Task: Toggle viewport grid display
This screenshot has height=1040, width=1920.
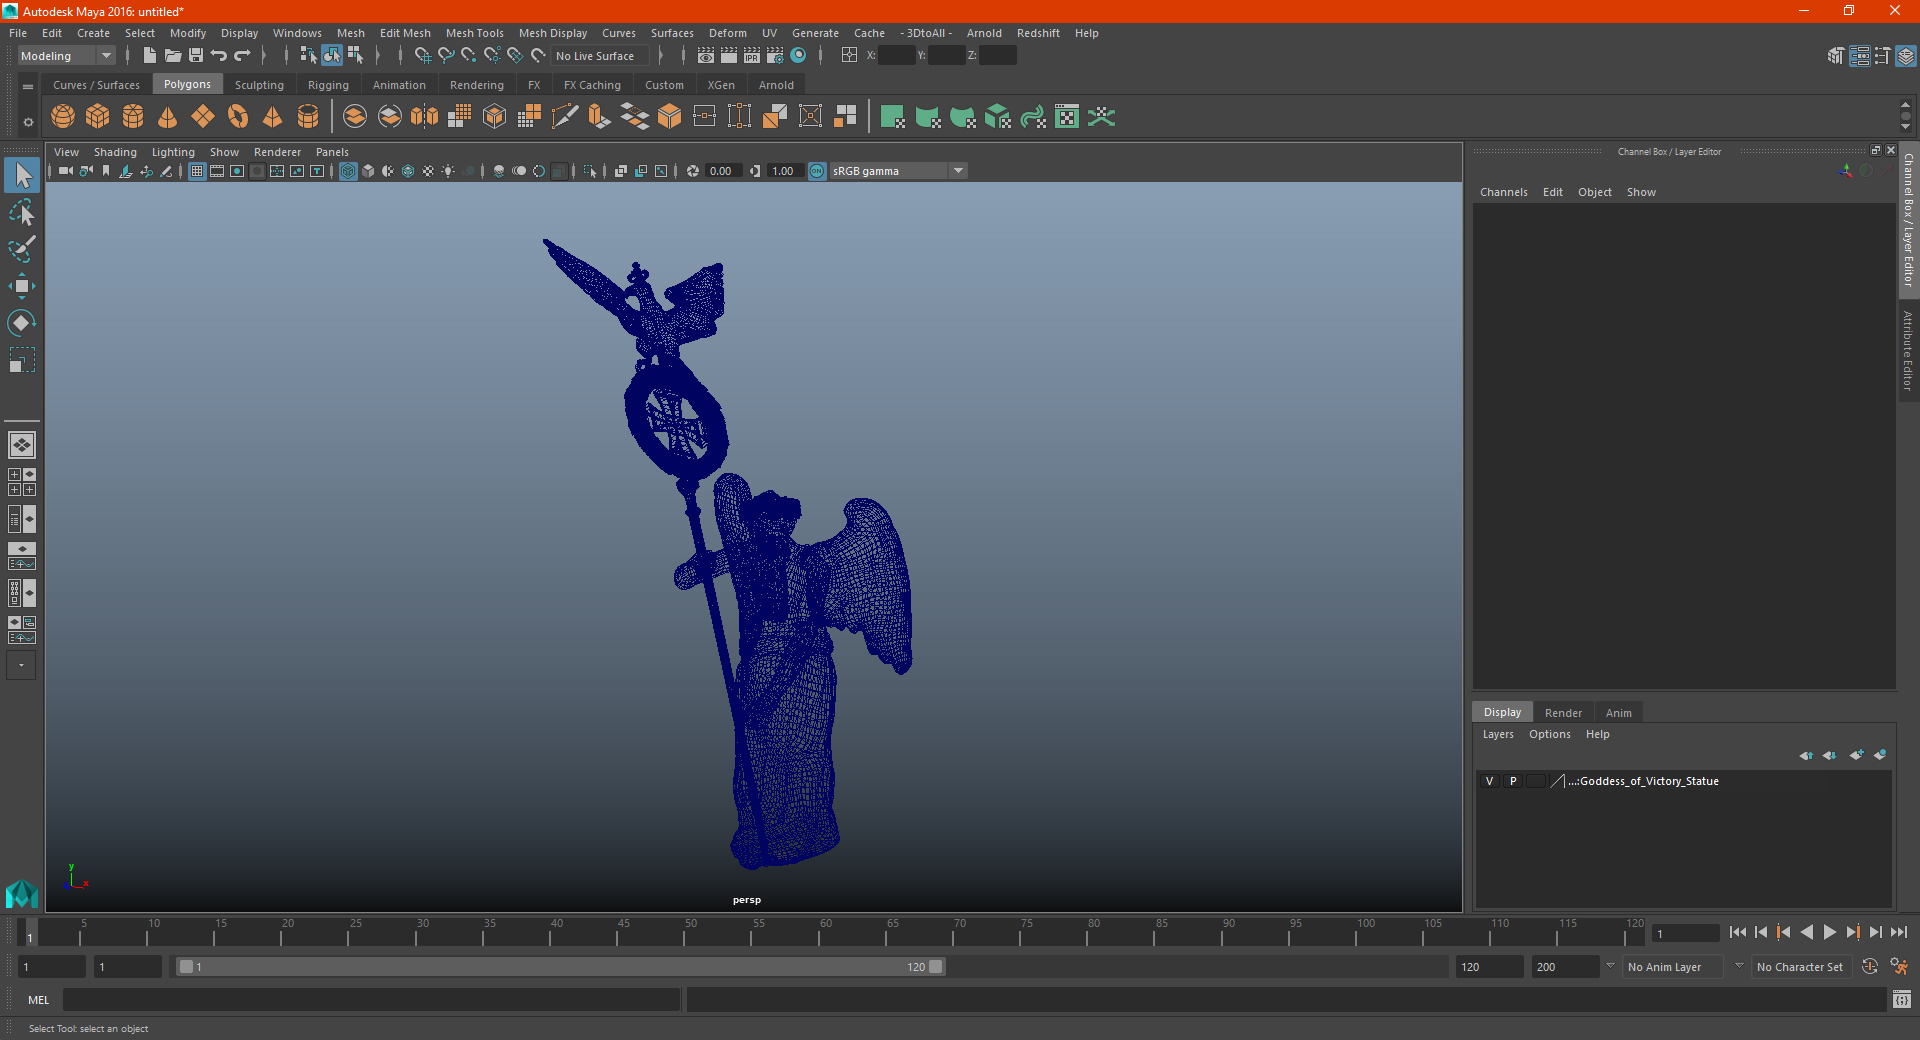Action: (197, 171)
